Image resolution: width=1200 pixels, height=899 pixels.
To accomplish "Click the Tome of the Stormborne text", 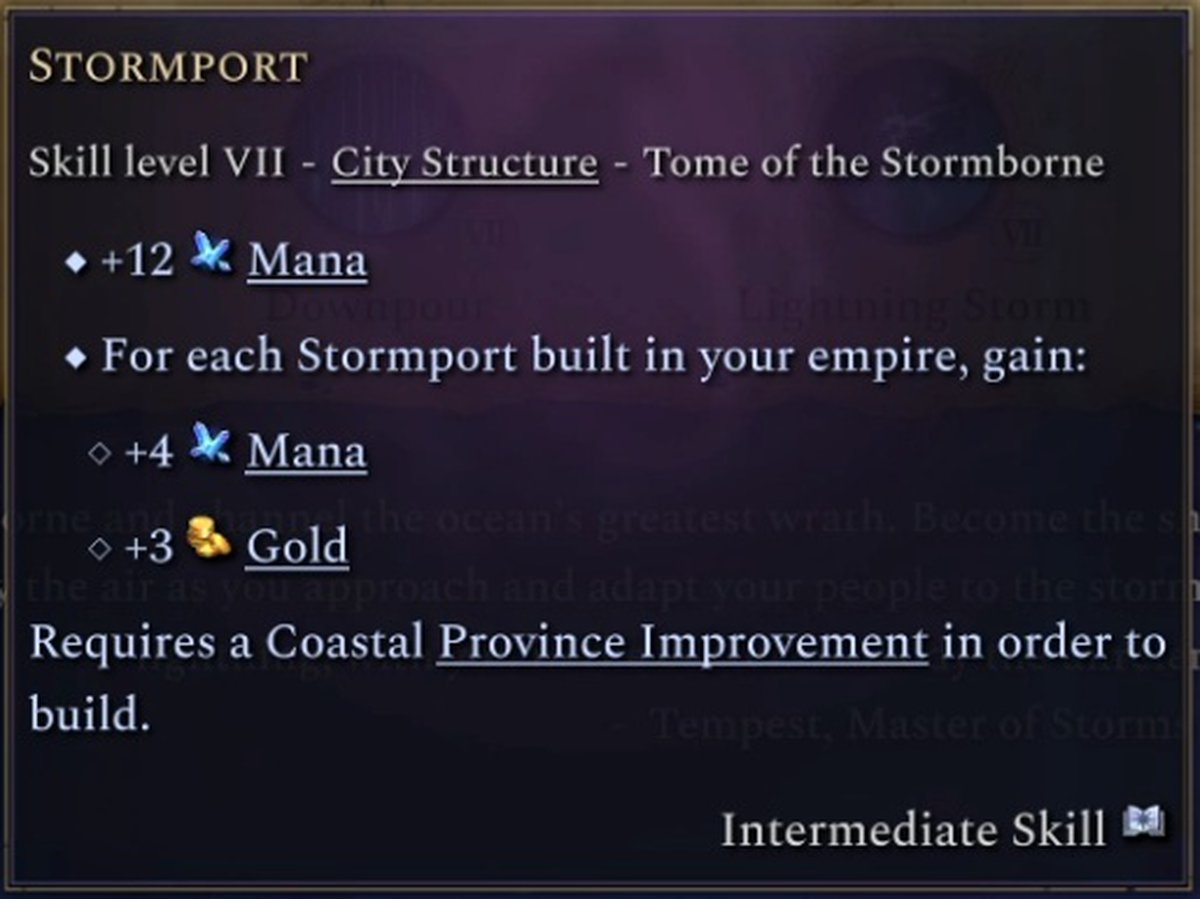I will [874, 162].
